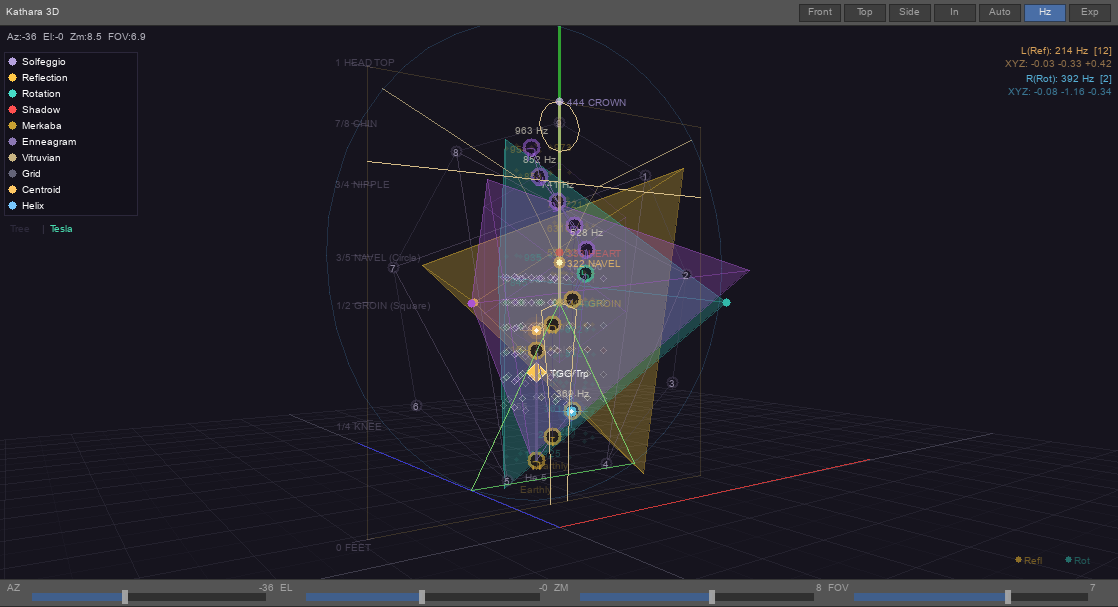Select the Enneagram indicator dot
The width and height of the screenshot is (1118, 607).
(x=10, y=141)
